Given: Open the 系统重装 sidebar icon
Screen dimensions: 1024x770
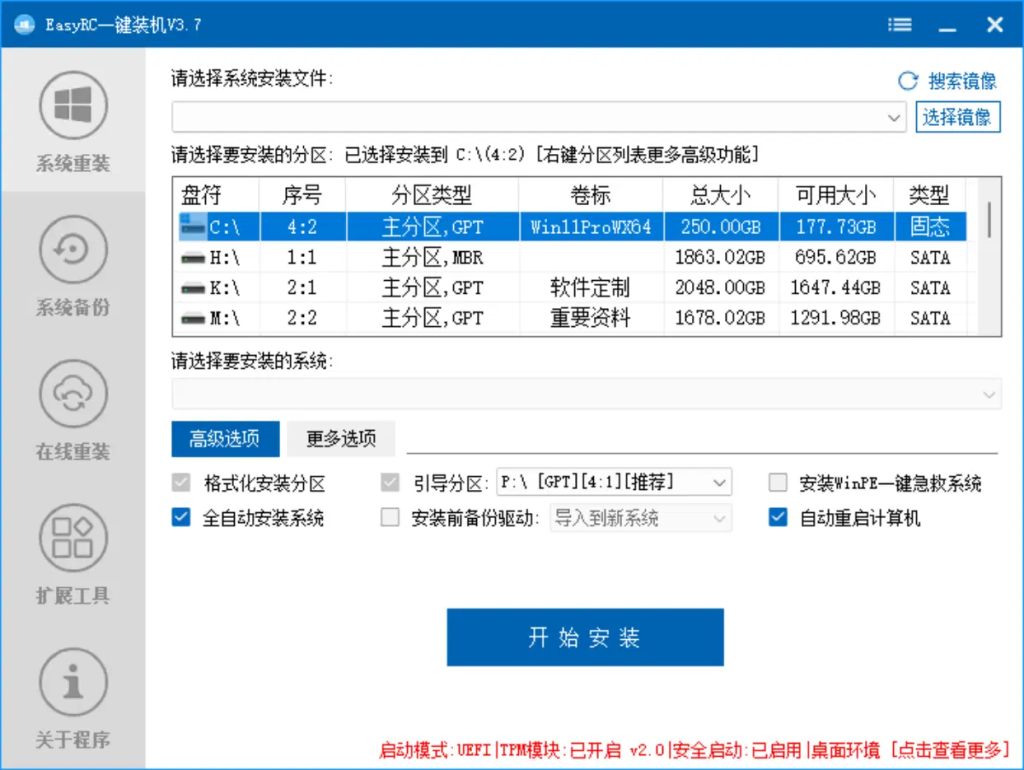Looking at the screenshot, I should [71, 120].
